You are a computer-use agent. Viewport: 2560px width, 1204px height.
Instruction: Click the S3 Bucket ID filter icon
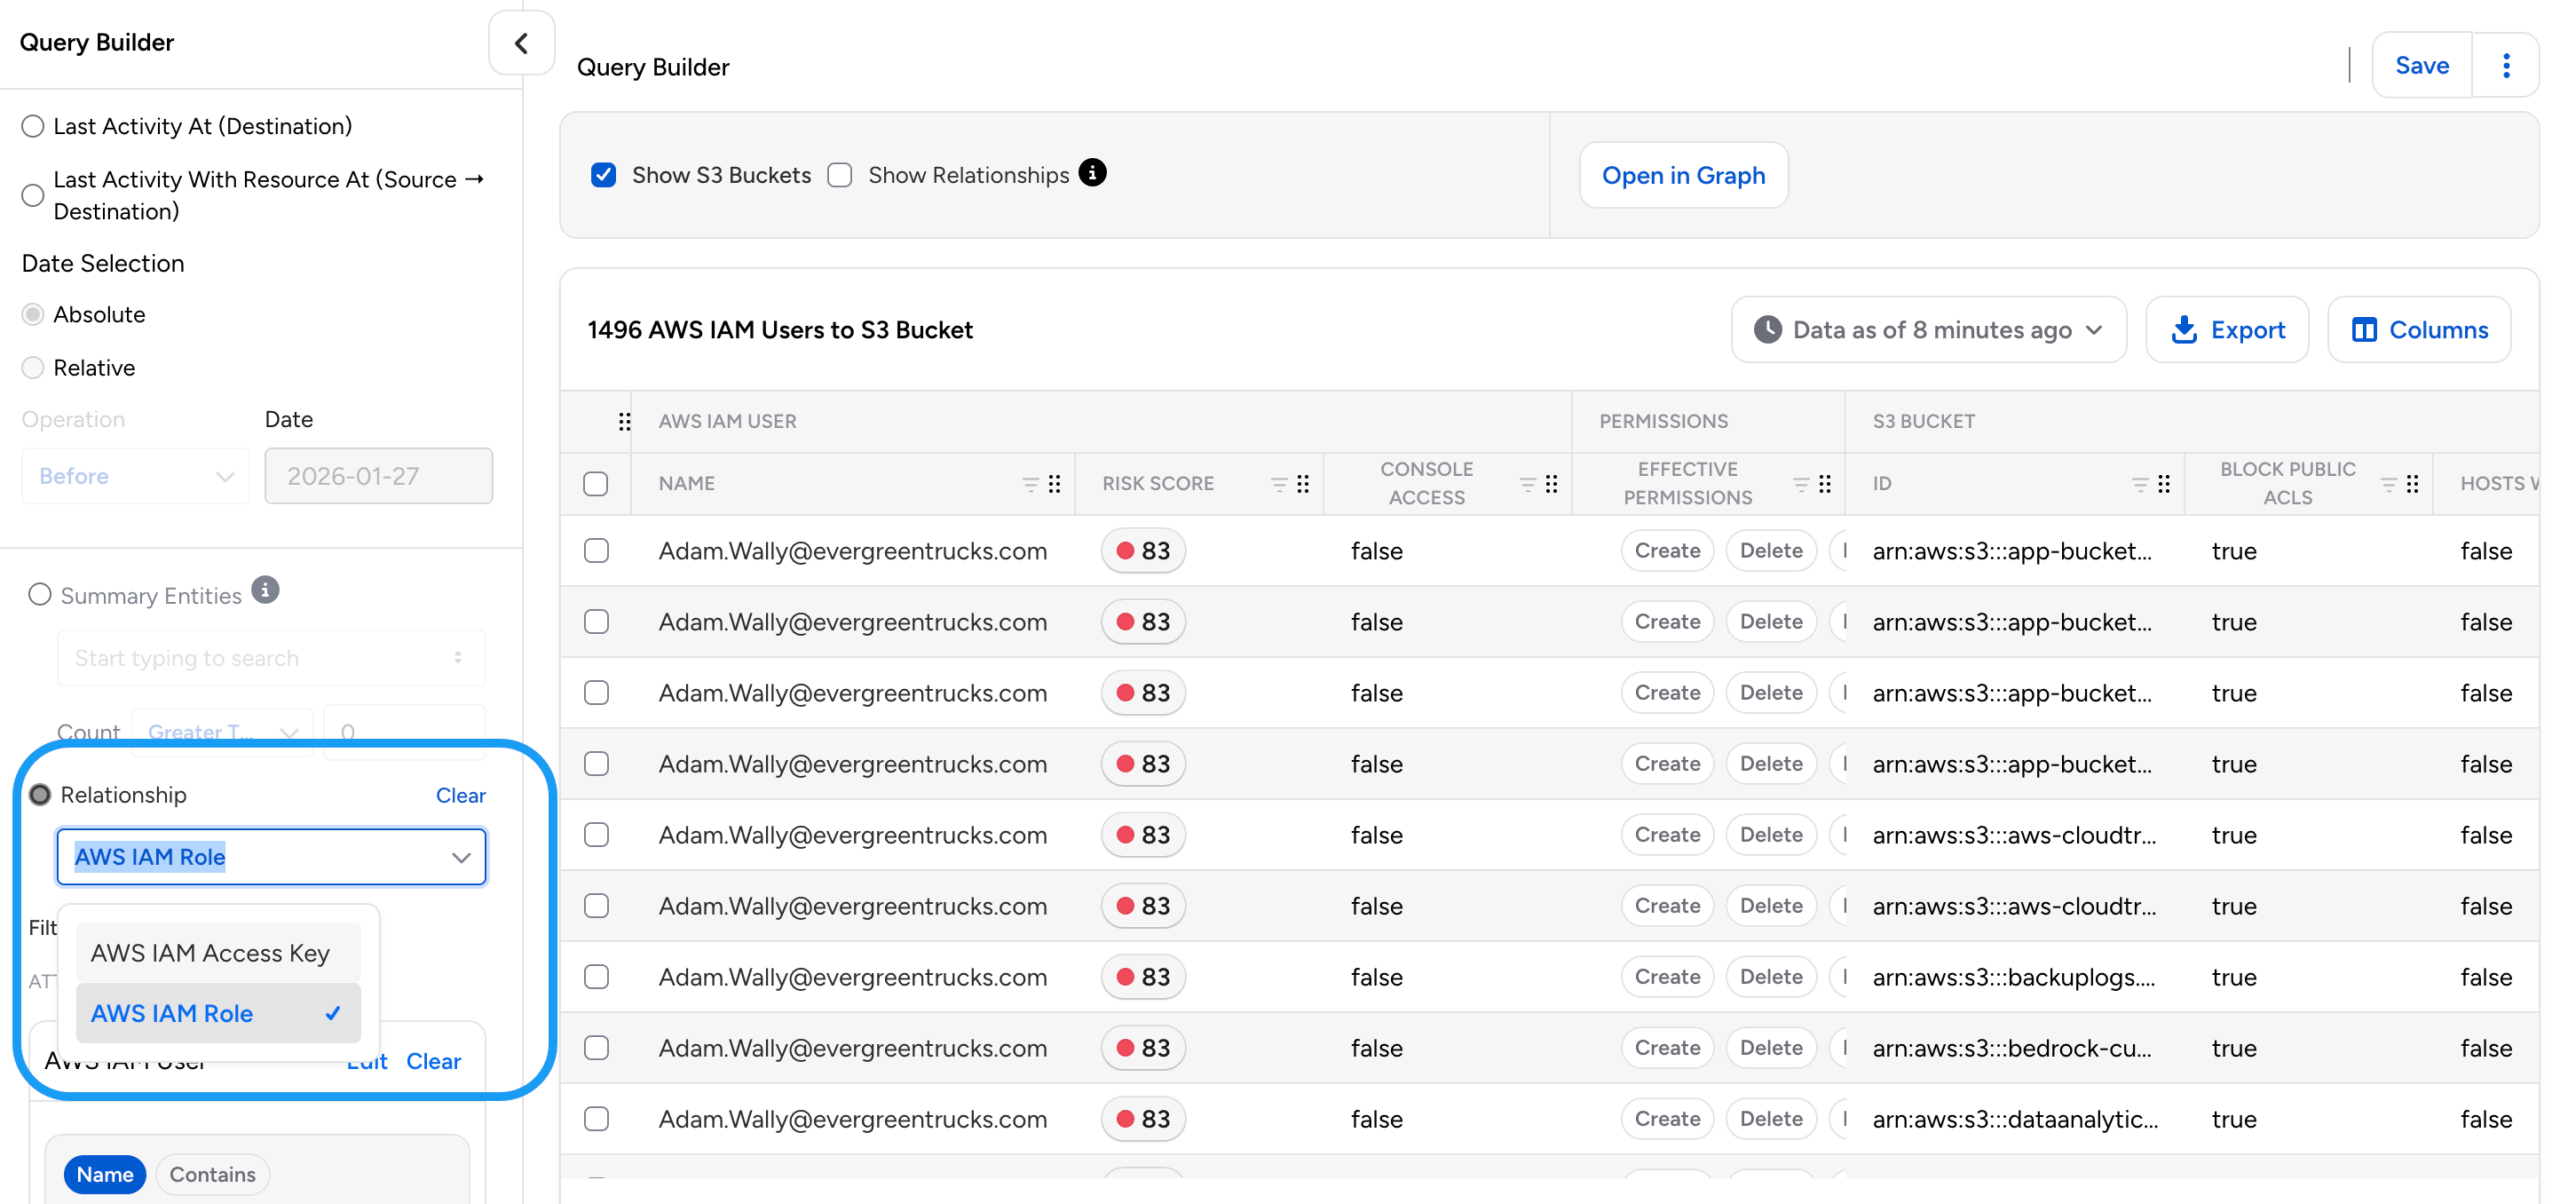2139,484
